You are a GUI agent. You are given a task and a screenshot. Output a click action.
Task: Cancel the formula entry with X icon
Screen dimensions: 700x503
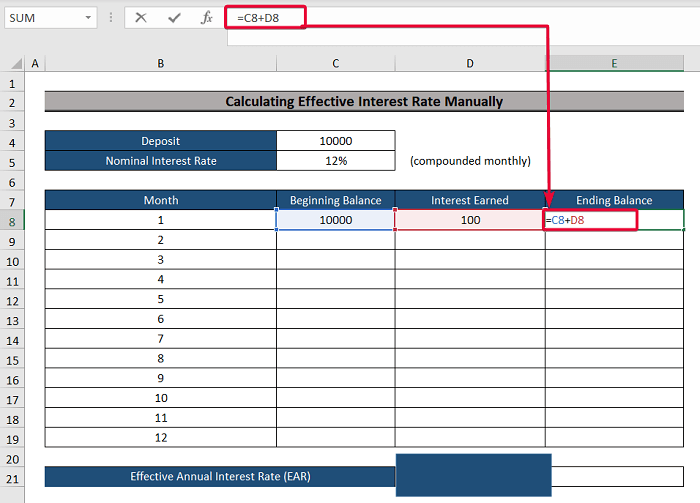[141, 18]
